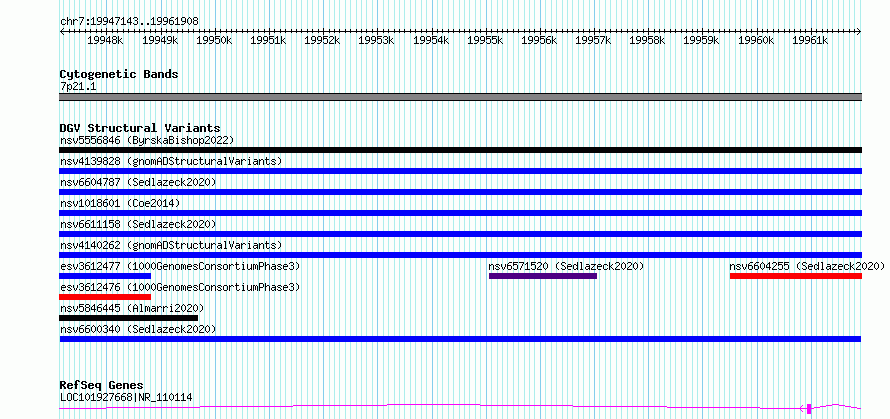Open the nsv6600340 Sedlazeck2020 label
890x419 pixels.
click(138, 329)
